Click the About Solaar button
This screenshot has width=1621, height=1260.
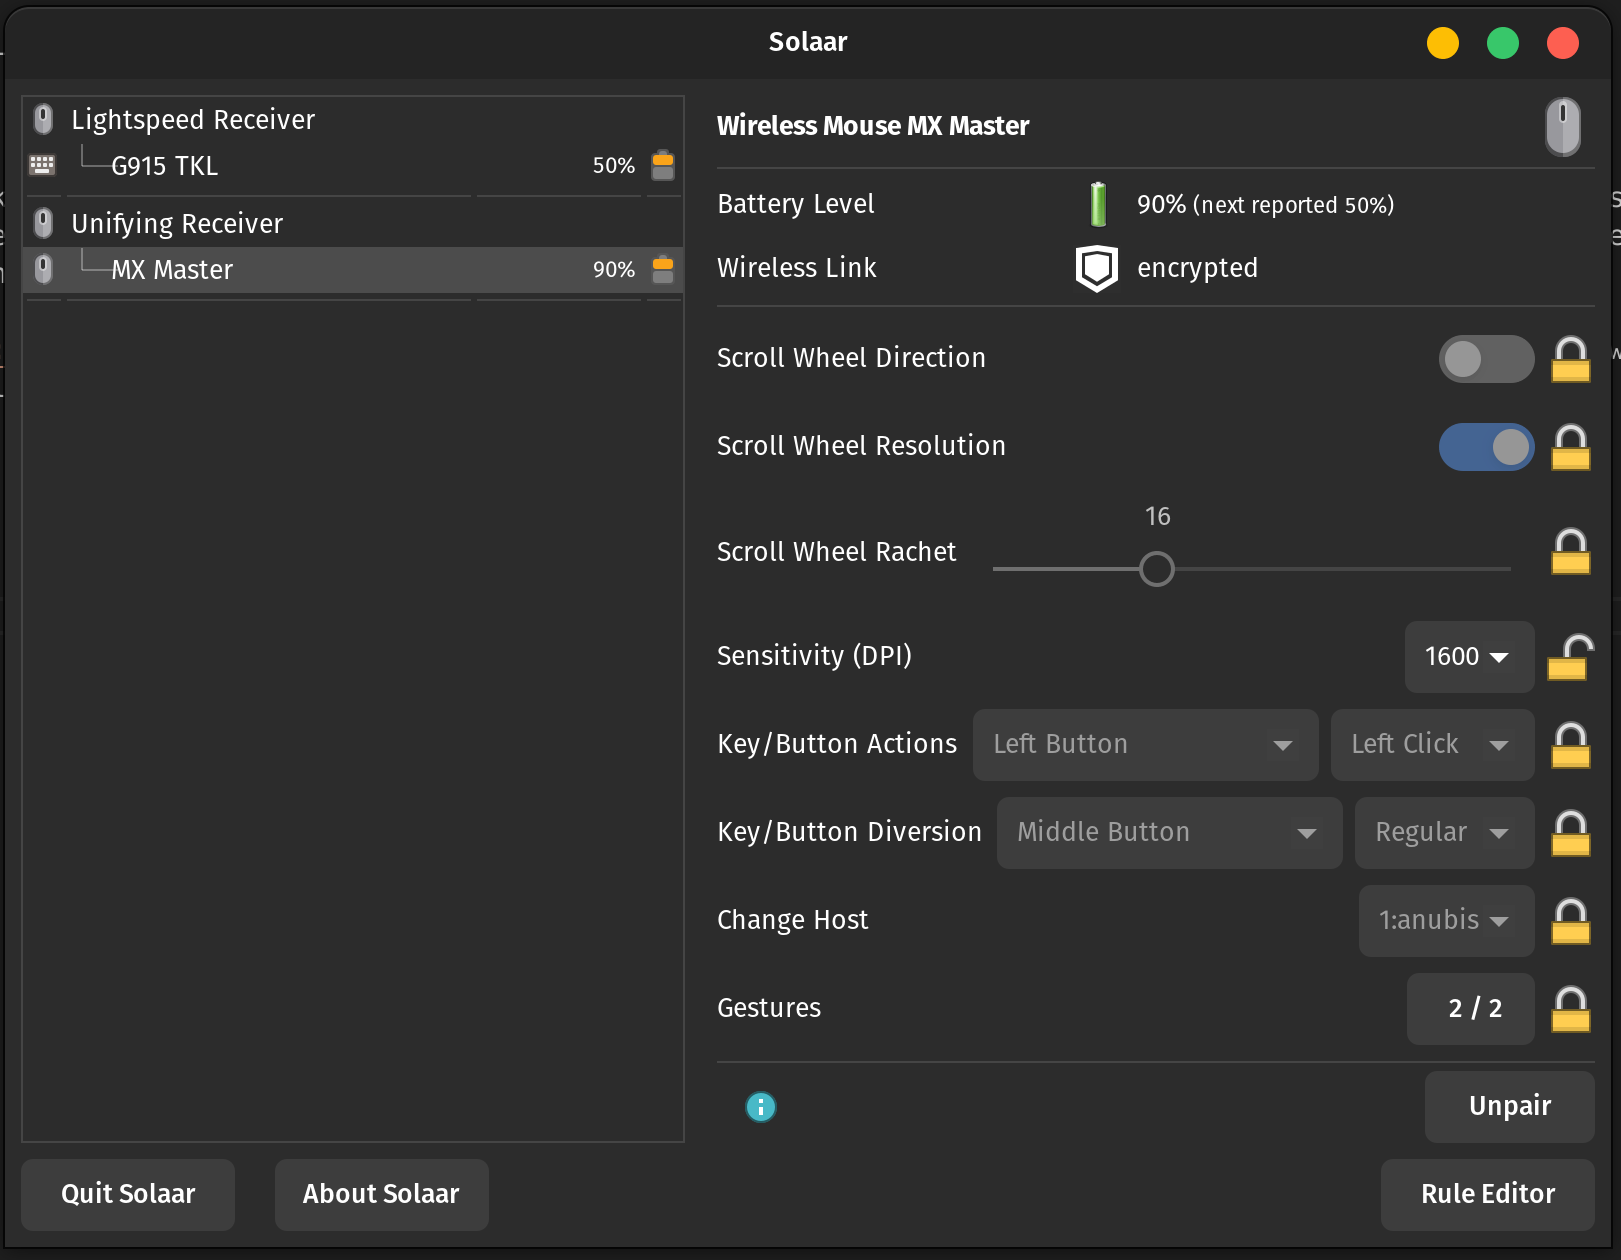[381, 1194]
